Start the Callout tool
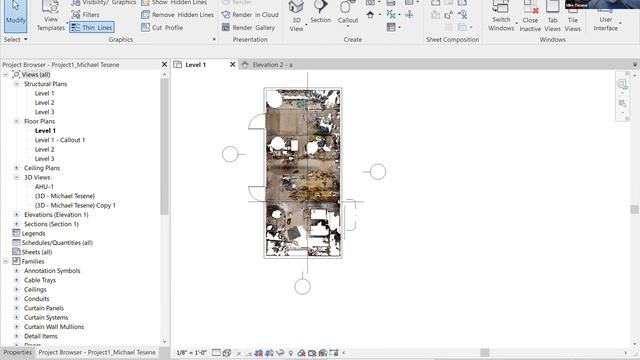Viewport: 640px width, 360px height. click(x=348, y=13)
